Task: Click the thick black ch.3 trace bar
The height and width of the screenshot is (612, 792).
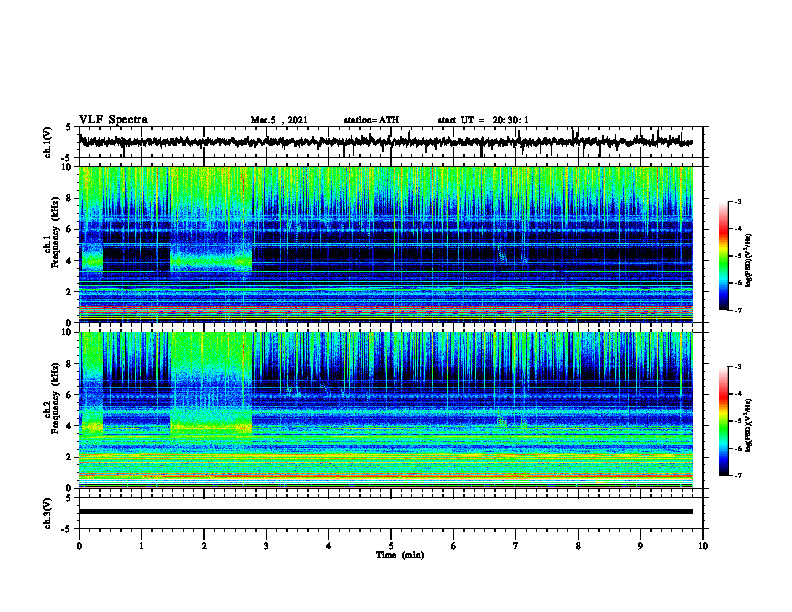Action: click(385, 512)
